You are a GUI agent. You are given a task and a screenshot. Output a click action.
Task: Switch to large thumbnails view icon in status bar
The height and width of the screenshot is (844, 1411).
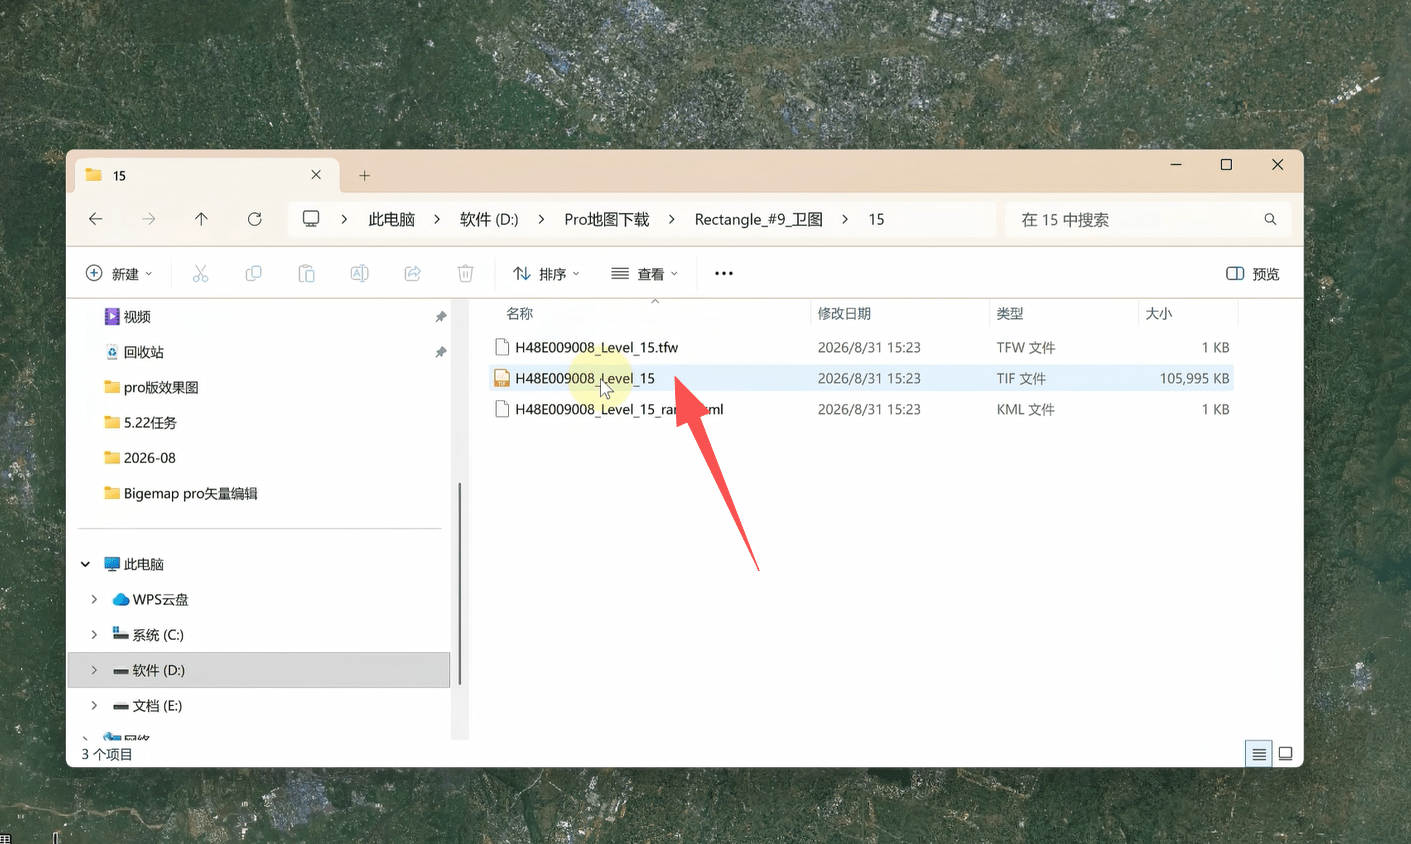pyautogui.click(x=1286, y=754)
